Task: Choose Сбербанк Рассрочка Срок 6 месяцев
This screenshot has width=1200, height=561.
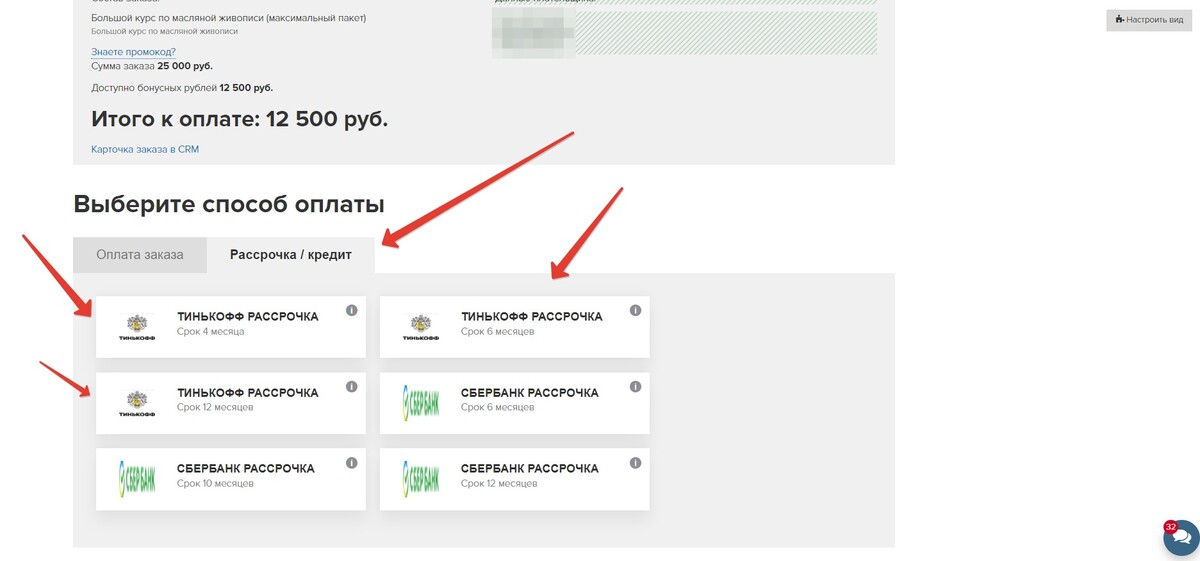Action: tap(515, 403)
